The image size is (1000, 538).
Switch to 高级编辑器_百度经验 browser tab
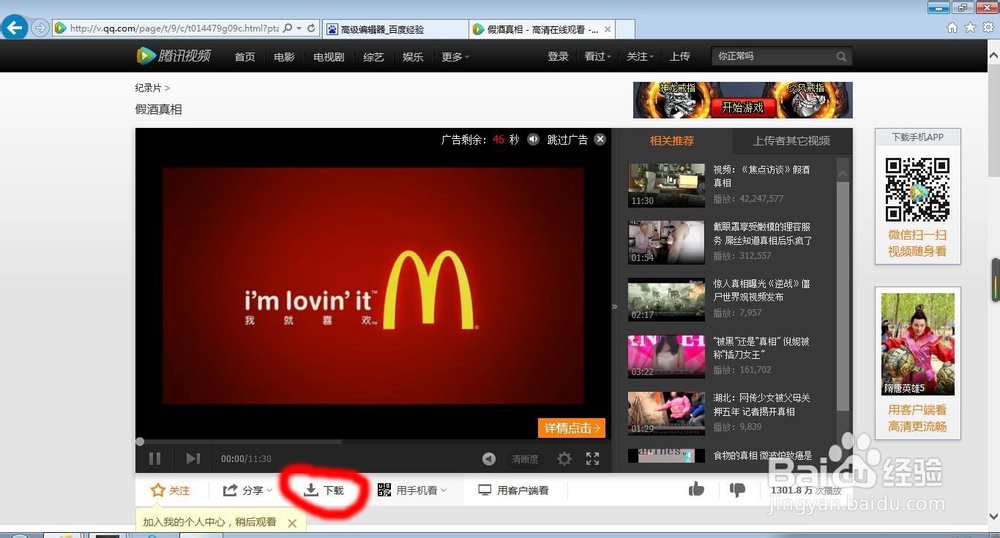click(395, 29)
